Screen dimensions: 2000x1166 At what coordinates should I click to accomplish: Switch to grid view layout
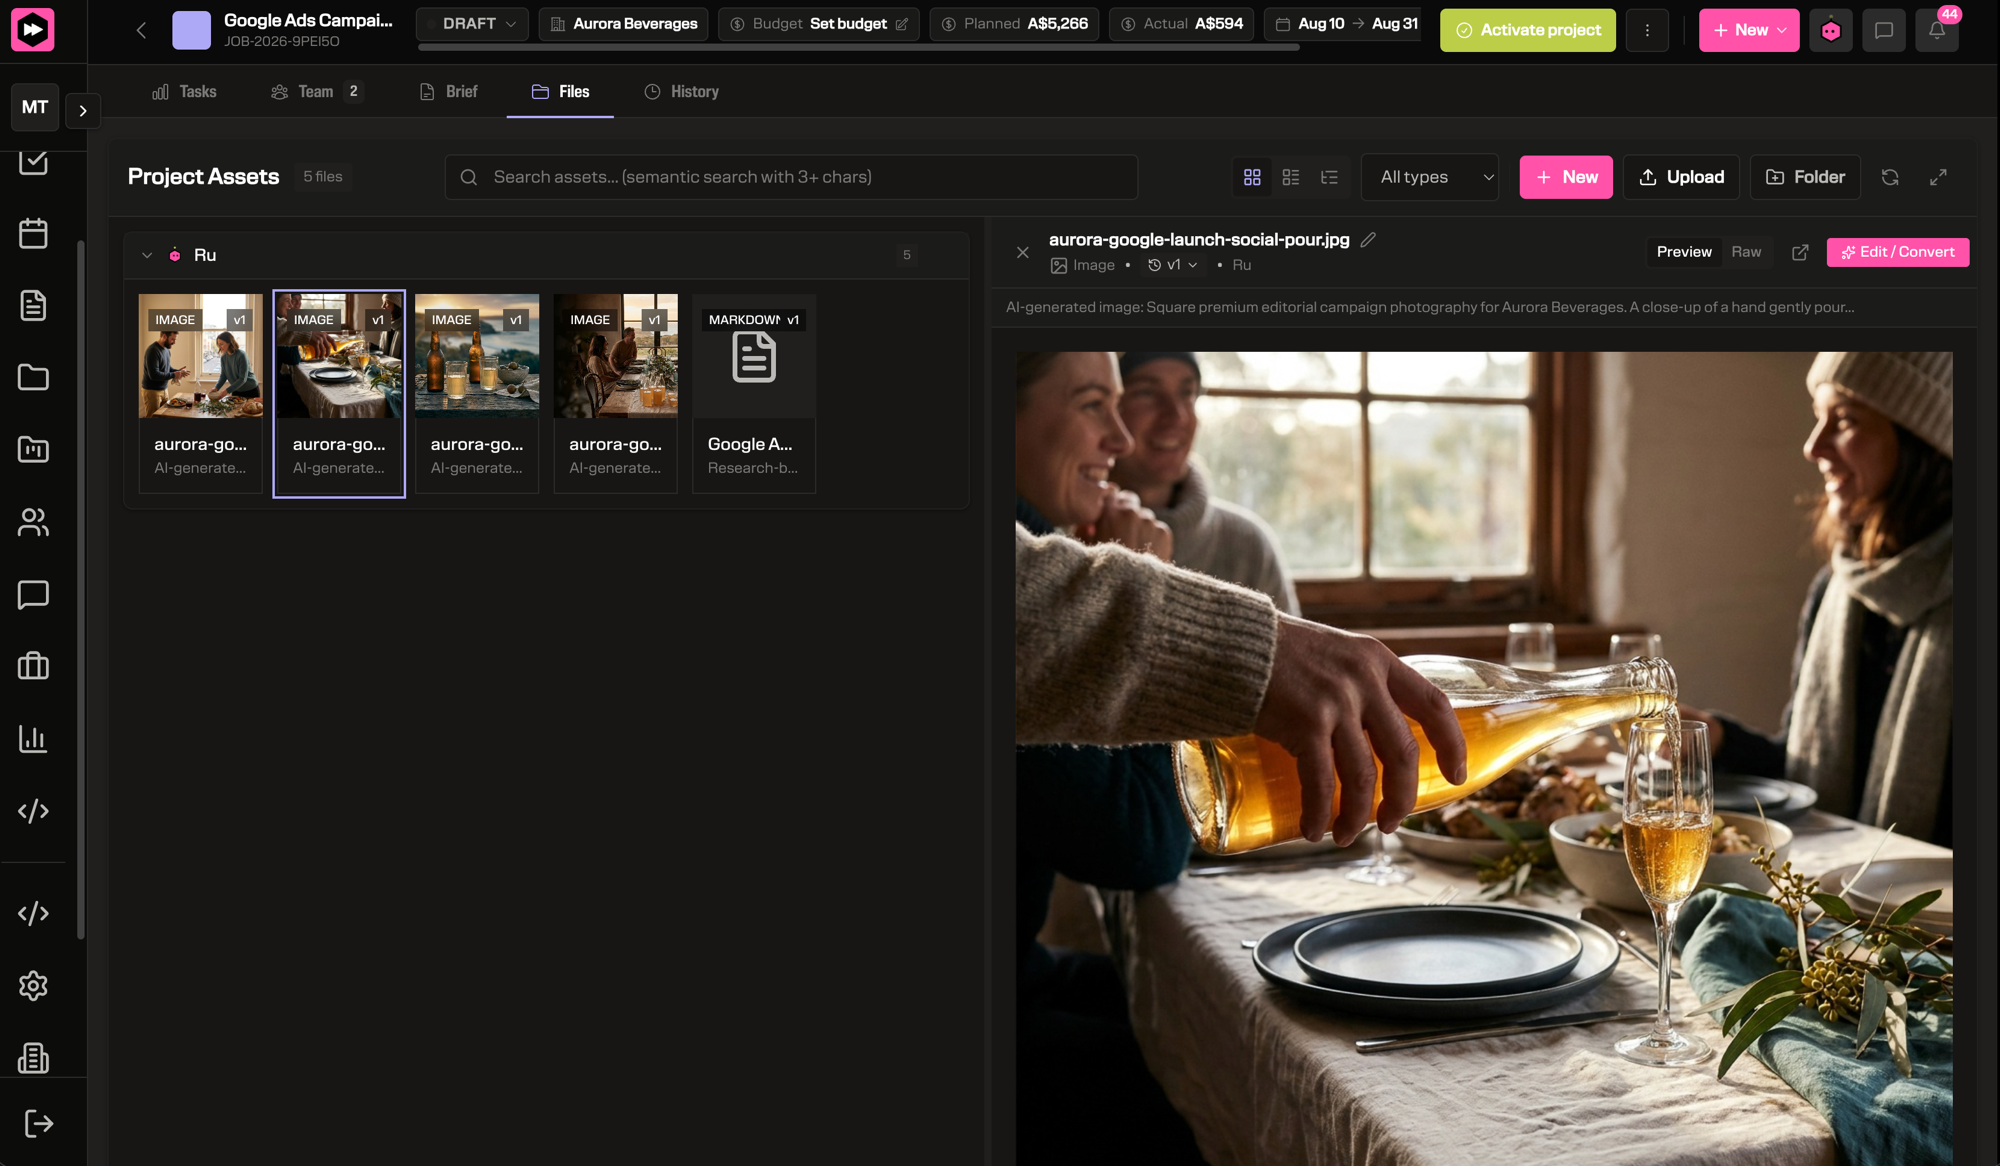tap(1252, 177)
